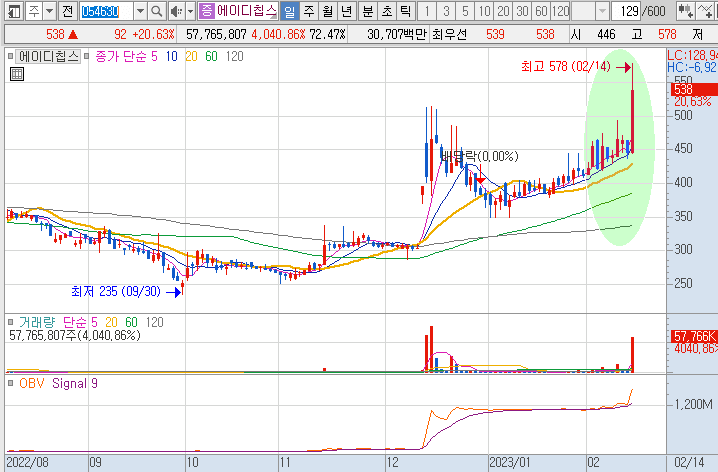Click the 02/14 date label
The width and height of the screenshot is (718, 472).
click(689, 462)
